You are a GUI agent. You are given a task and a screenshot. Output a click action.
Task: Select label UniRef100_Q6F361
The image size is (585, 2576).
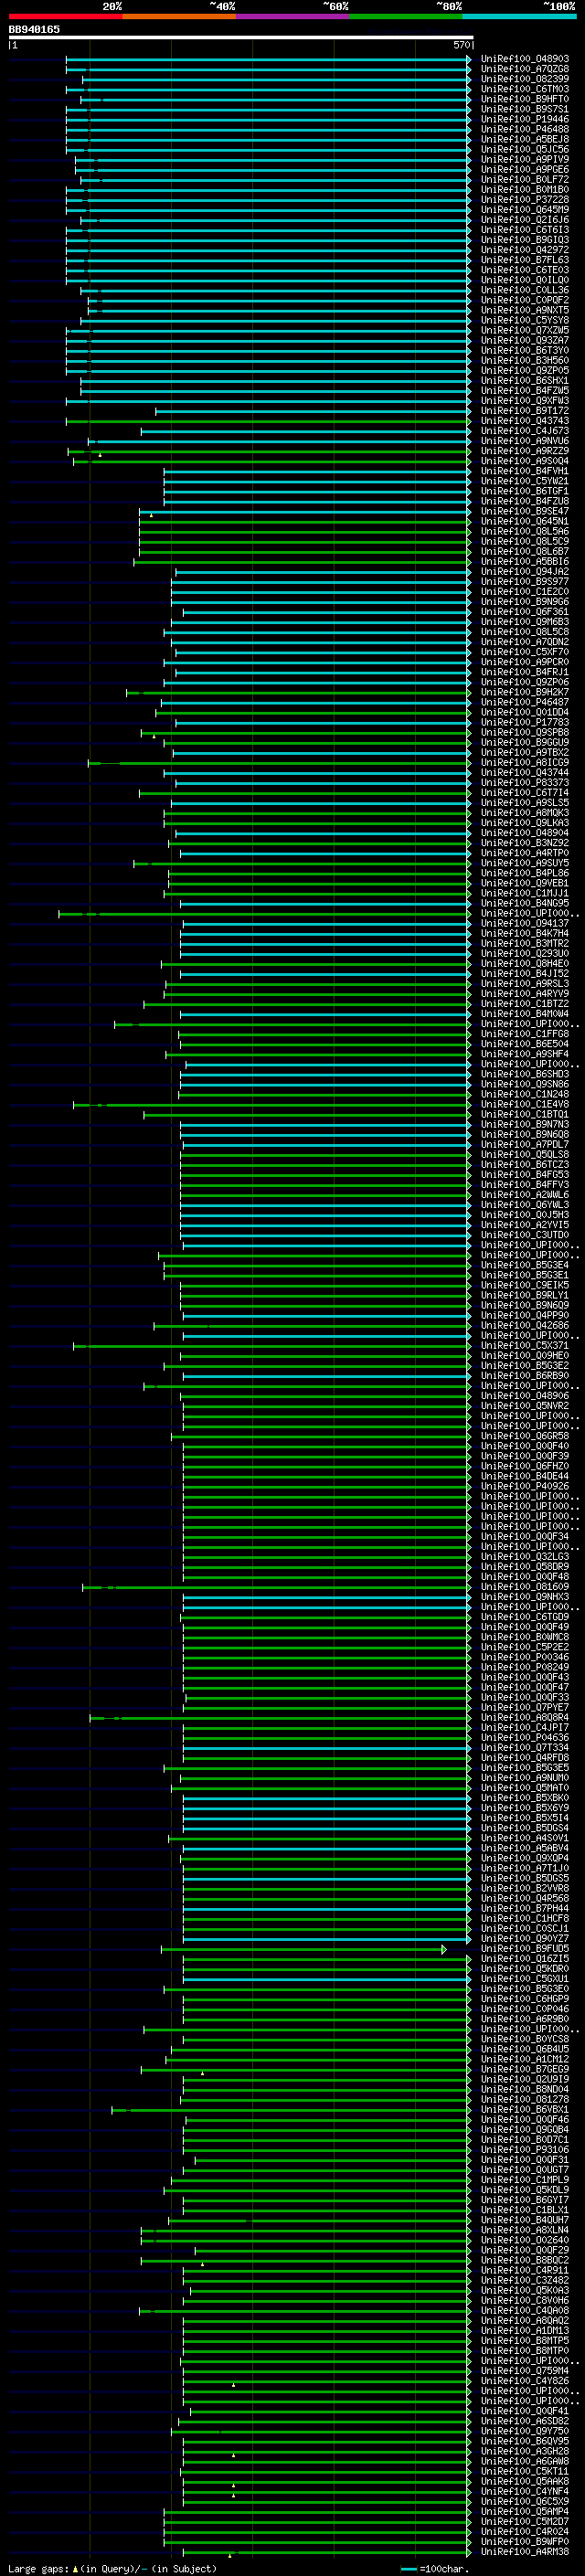click(525, 612)
